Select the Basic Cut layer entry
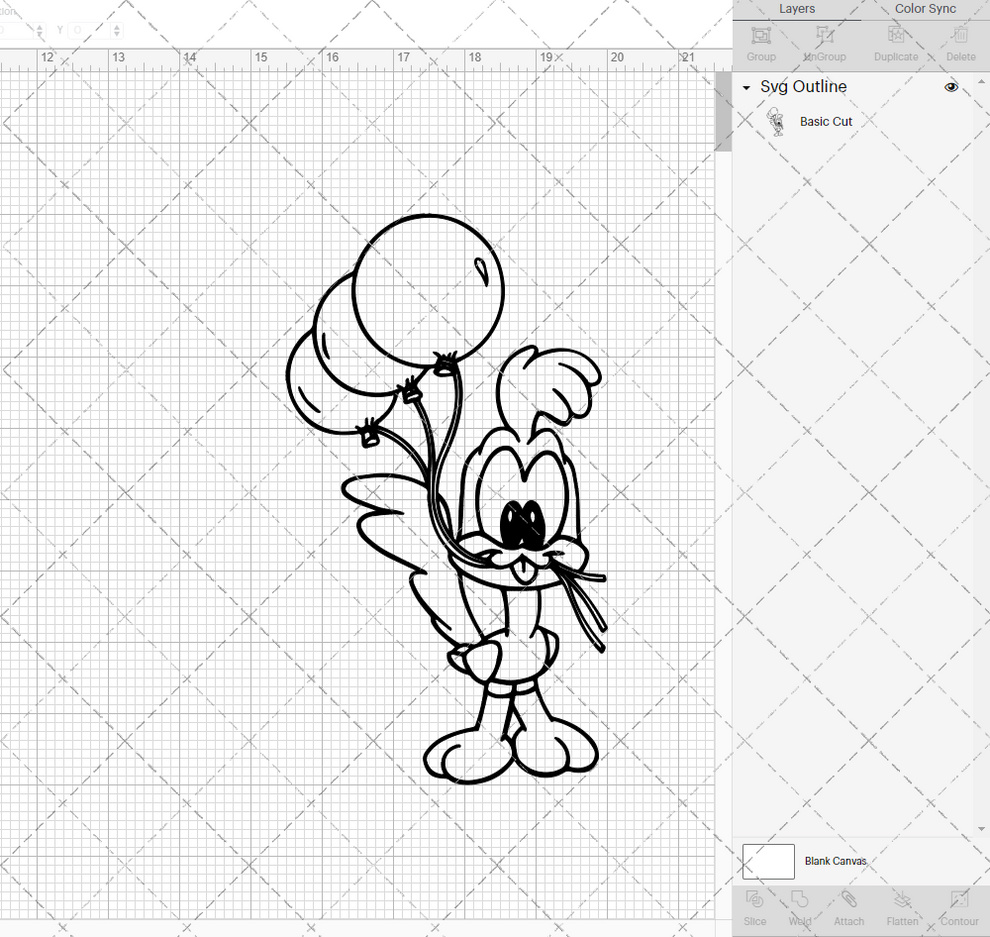The image size is (990, 937). tap(826, 121)
